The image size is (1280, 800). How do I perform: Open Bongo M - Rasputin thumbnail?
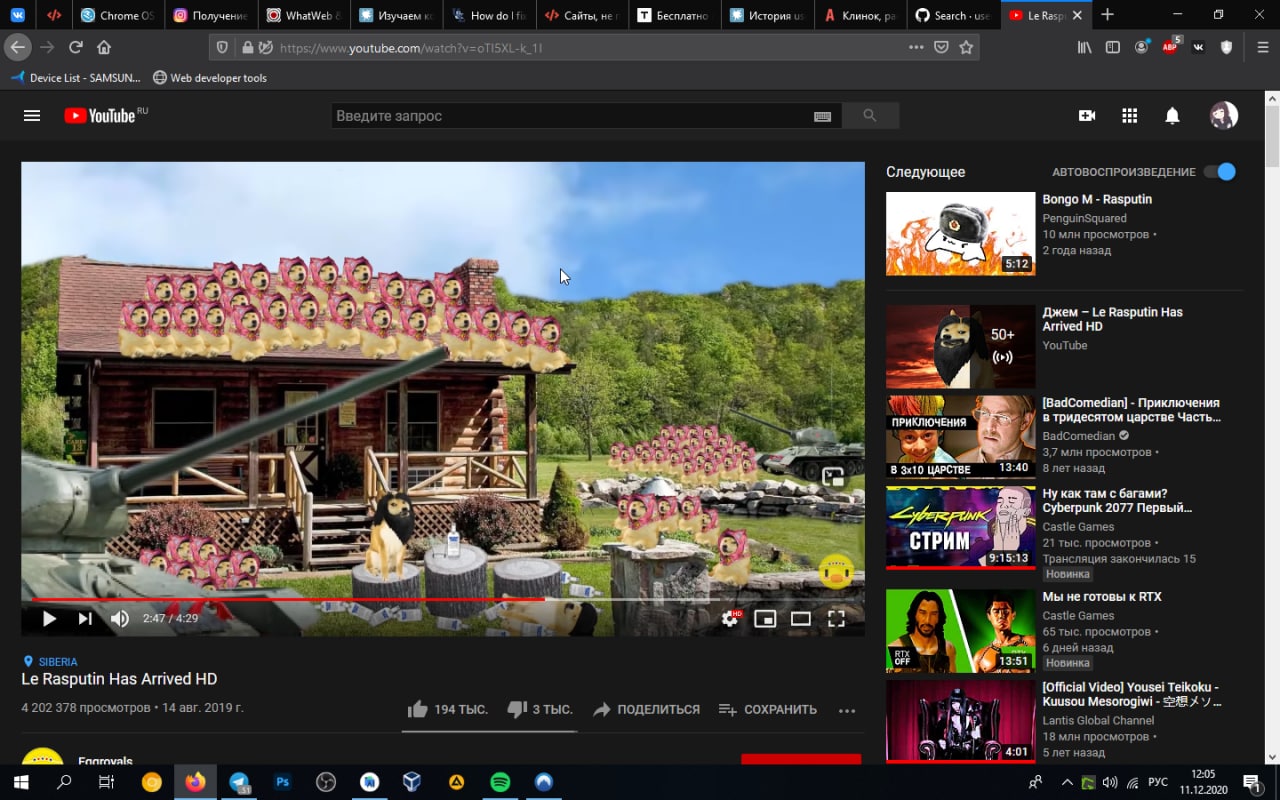960,234
